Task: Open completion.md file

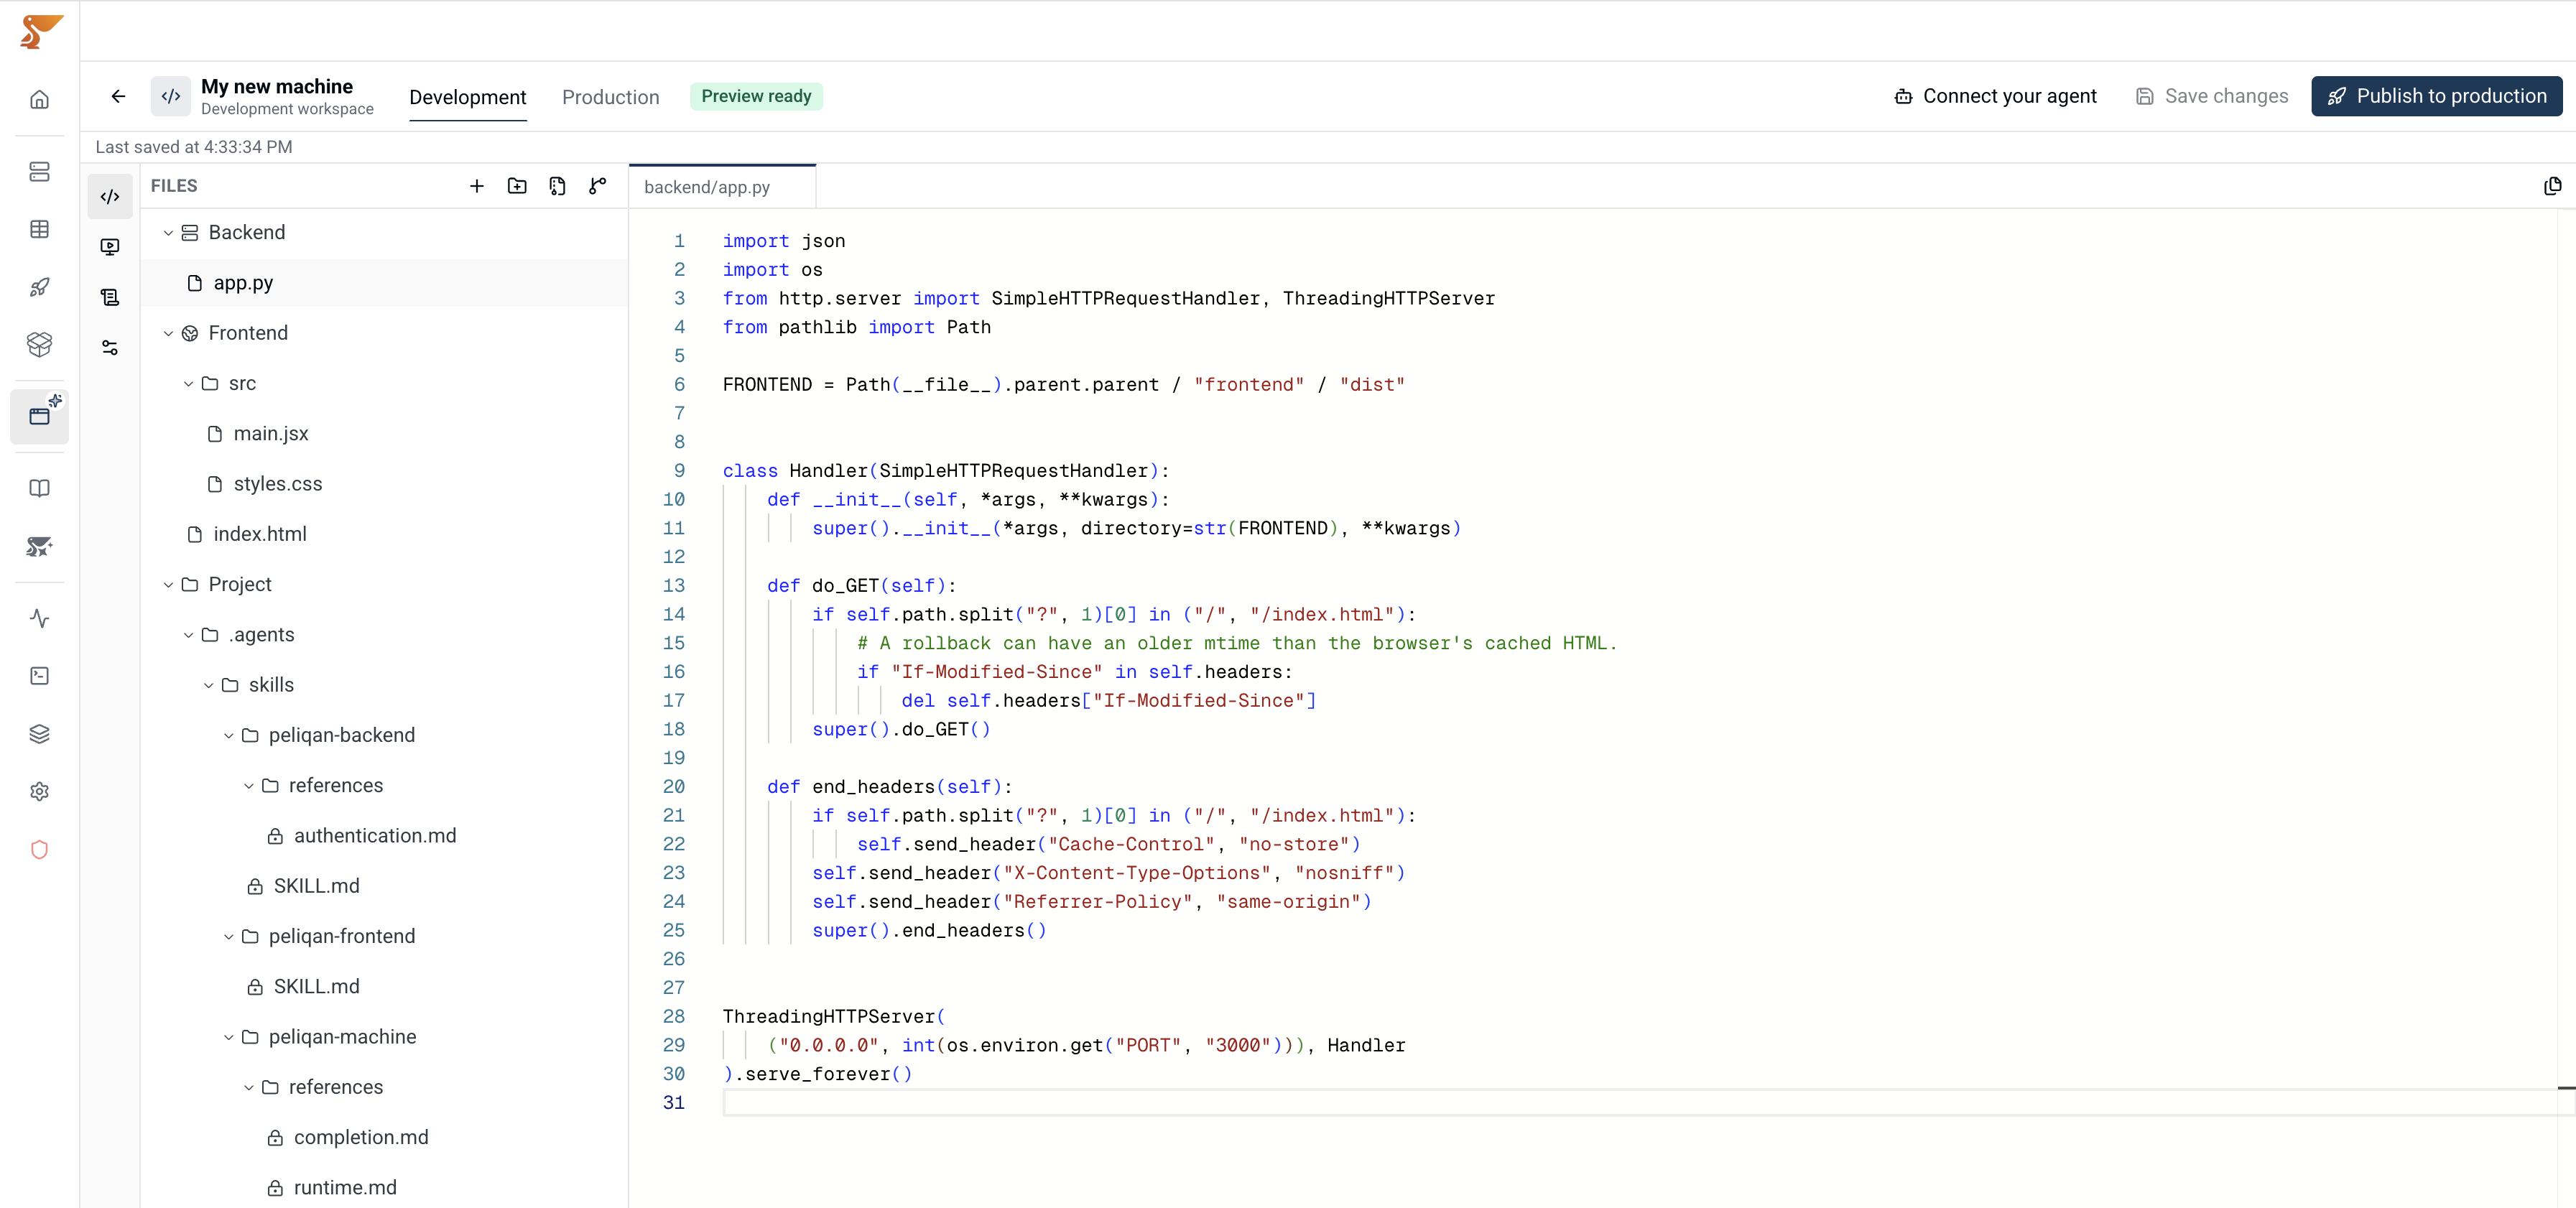Action: (384, 1137)
